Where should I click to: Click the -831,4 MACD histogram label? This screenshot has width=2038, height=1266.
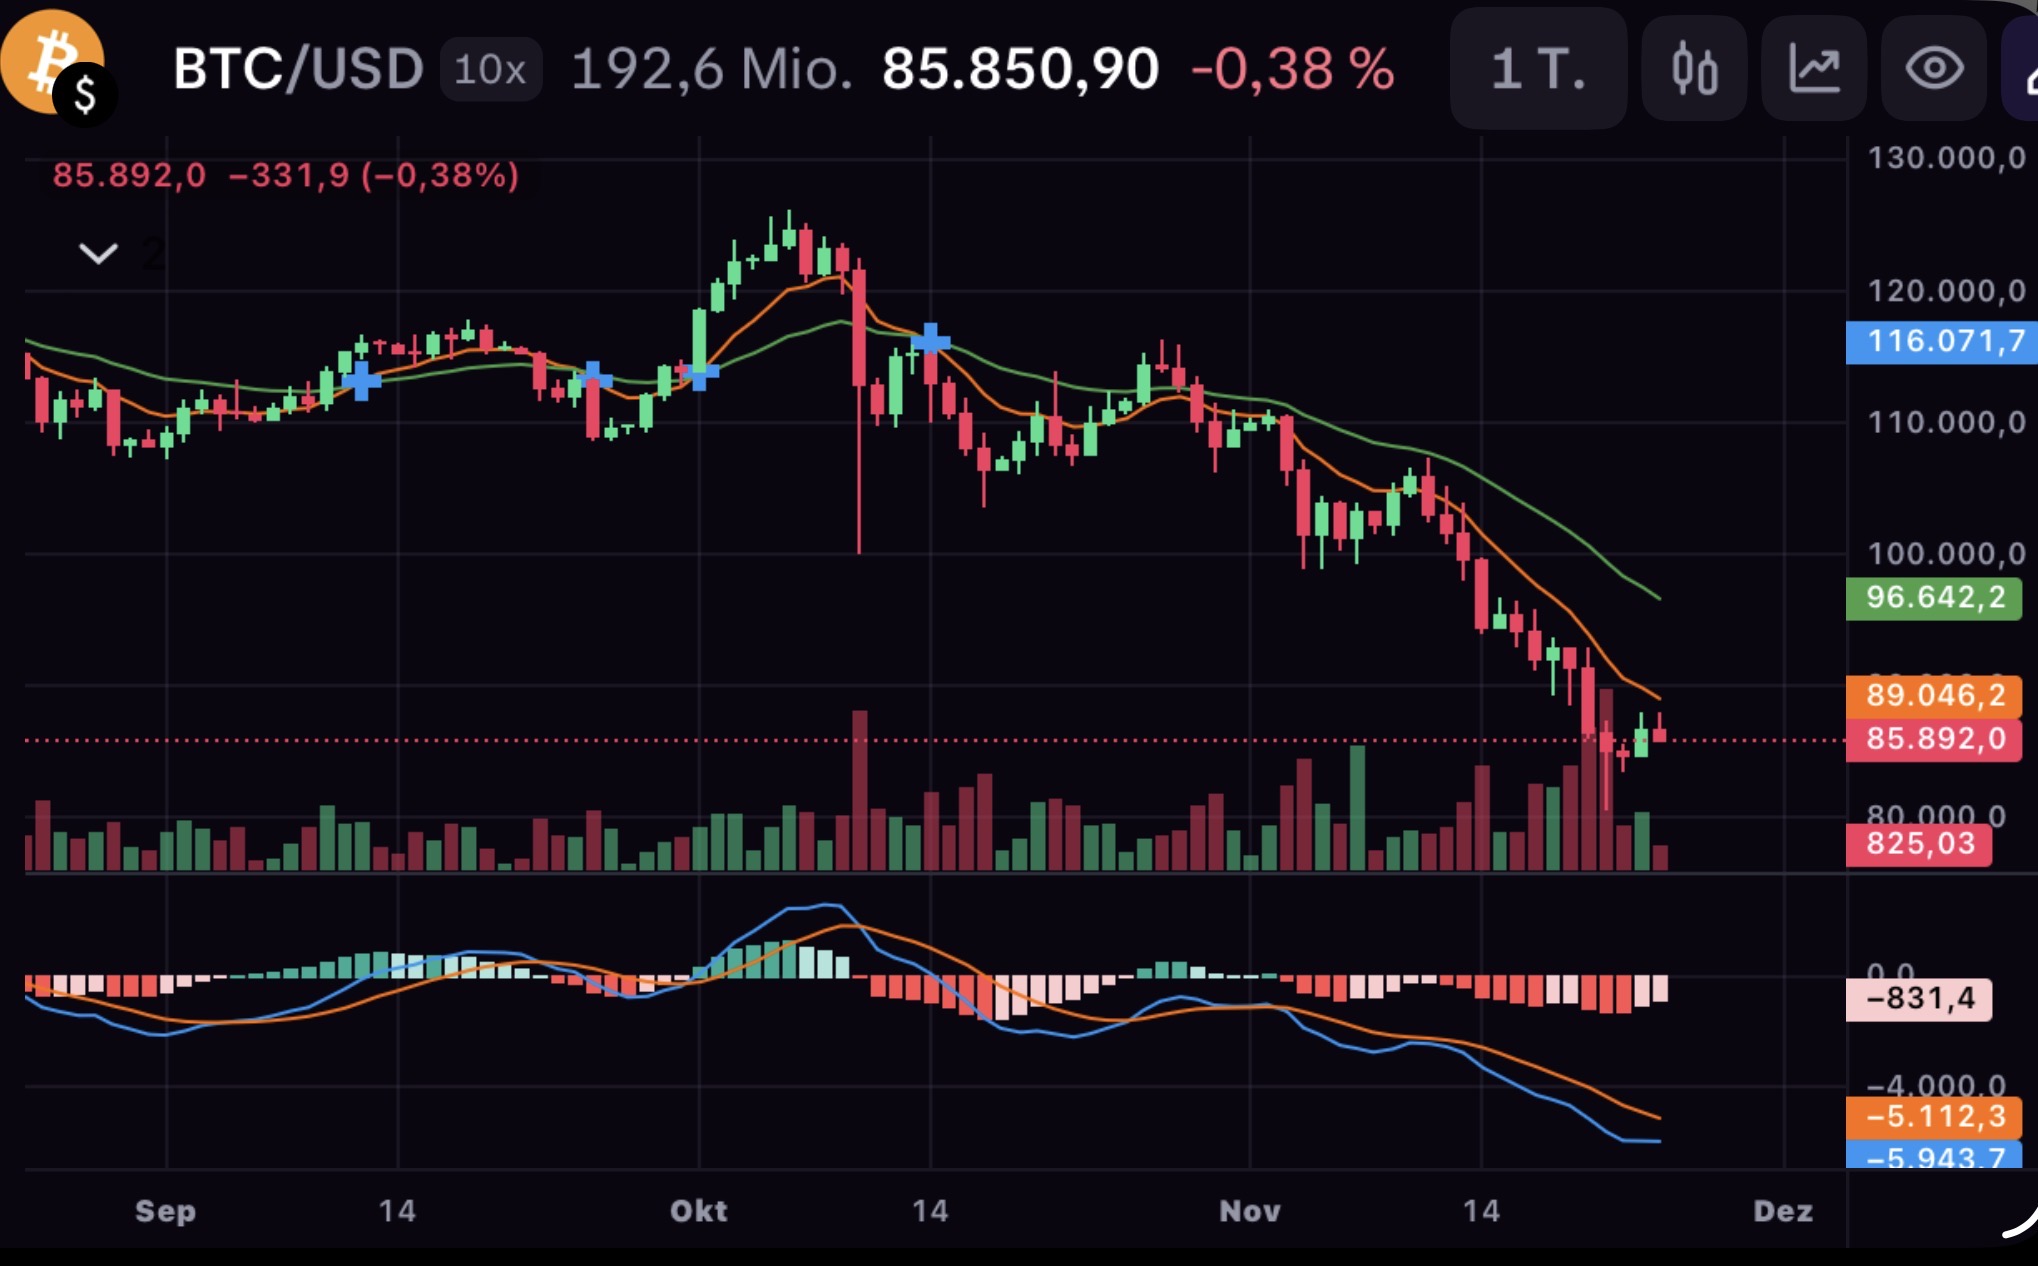pyautogui.click(x=1918, y=998)
